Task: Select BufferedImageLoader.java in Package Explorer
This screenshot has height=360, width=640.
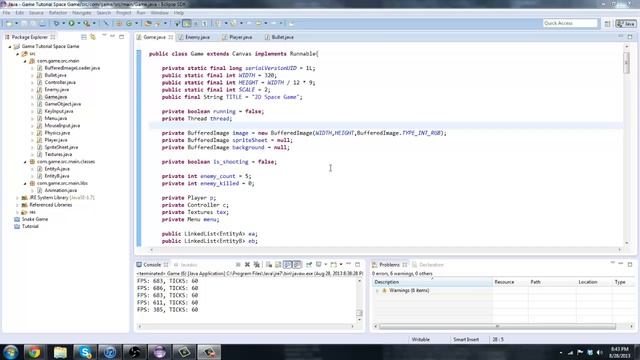Action: click(72, 68)
